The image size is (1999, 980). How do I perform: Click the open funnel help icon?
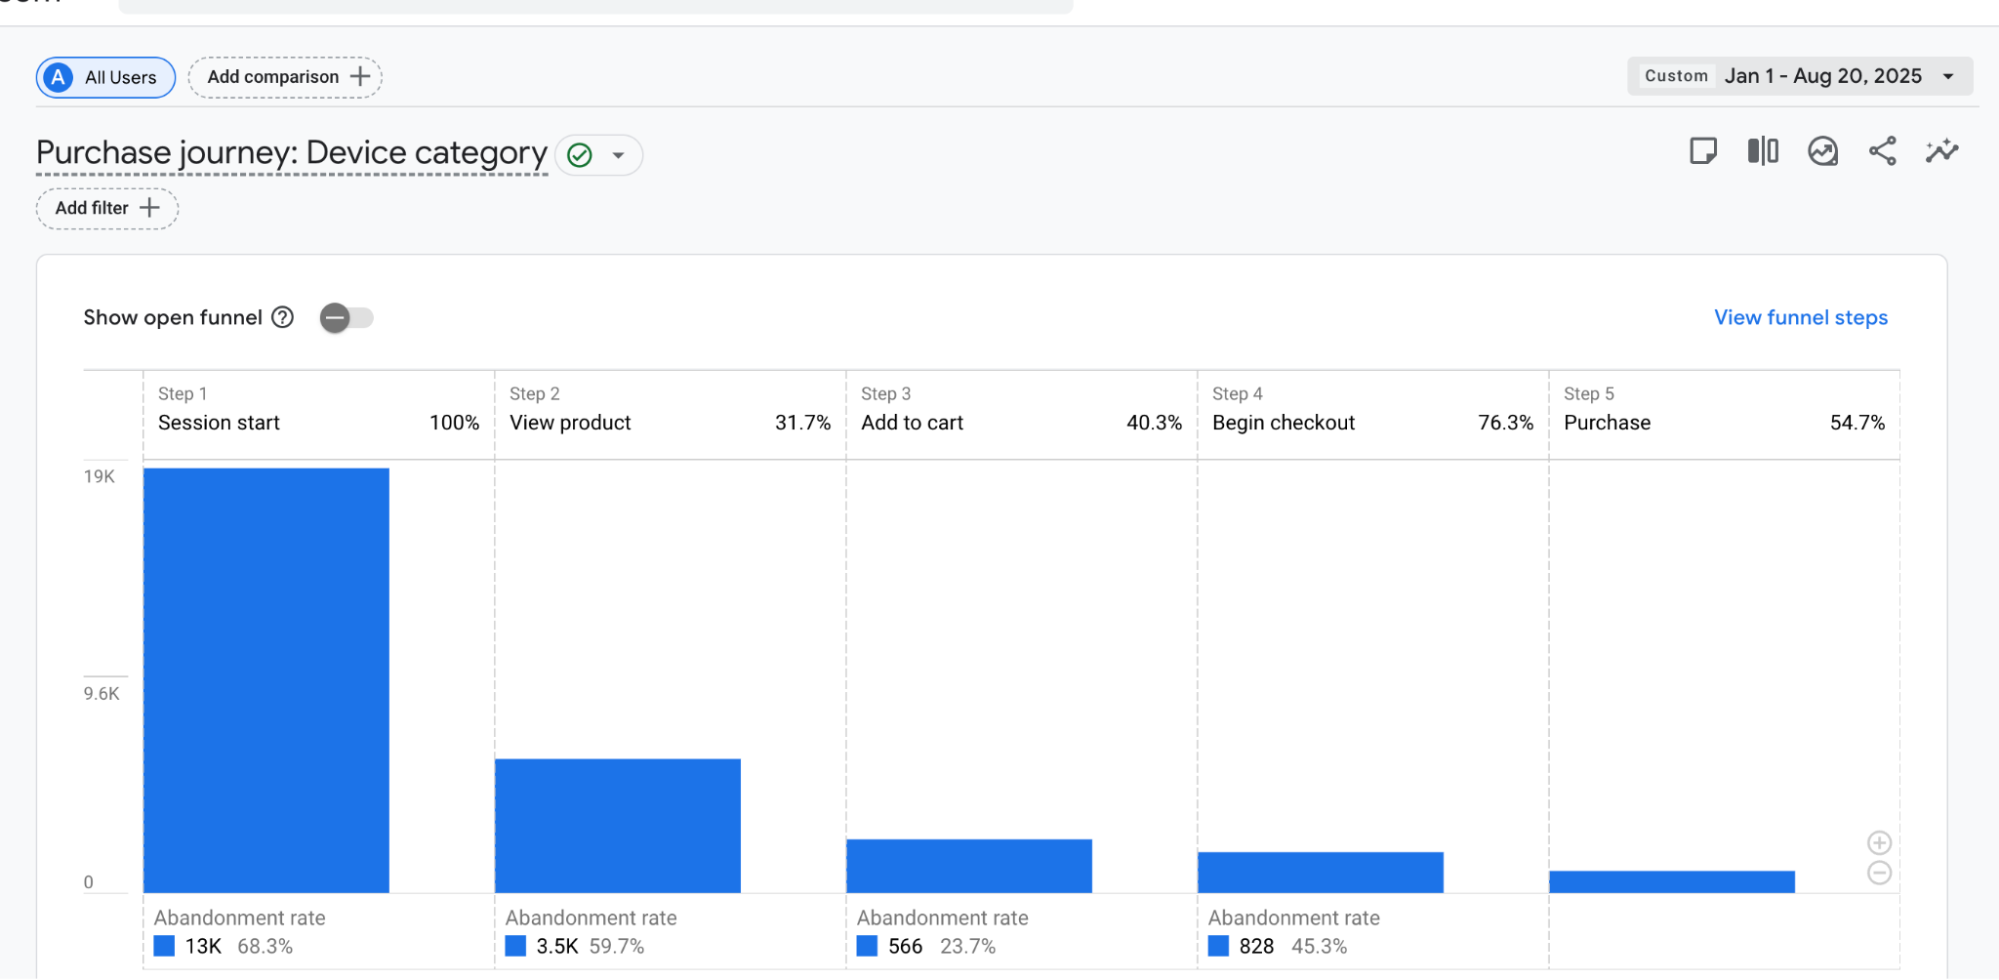click(283, 317)
